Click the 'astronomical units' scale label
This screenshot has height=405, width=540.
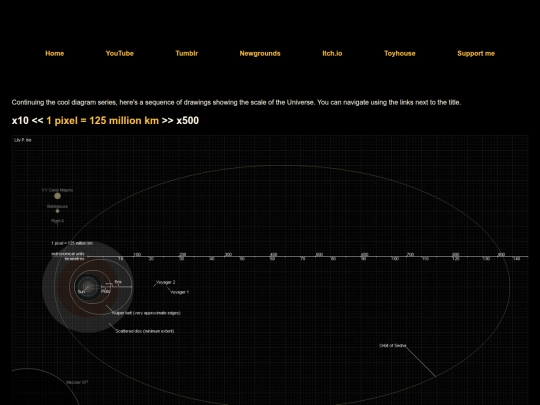coord(68,254)
